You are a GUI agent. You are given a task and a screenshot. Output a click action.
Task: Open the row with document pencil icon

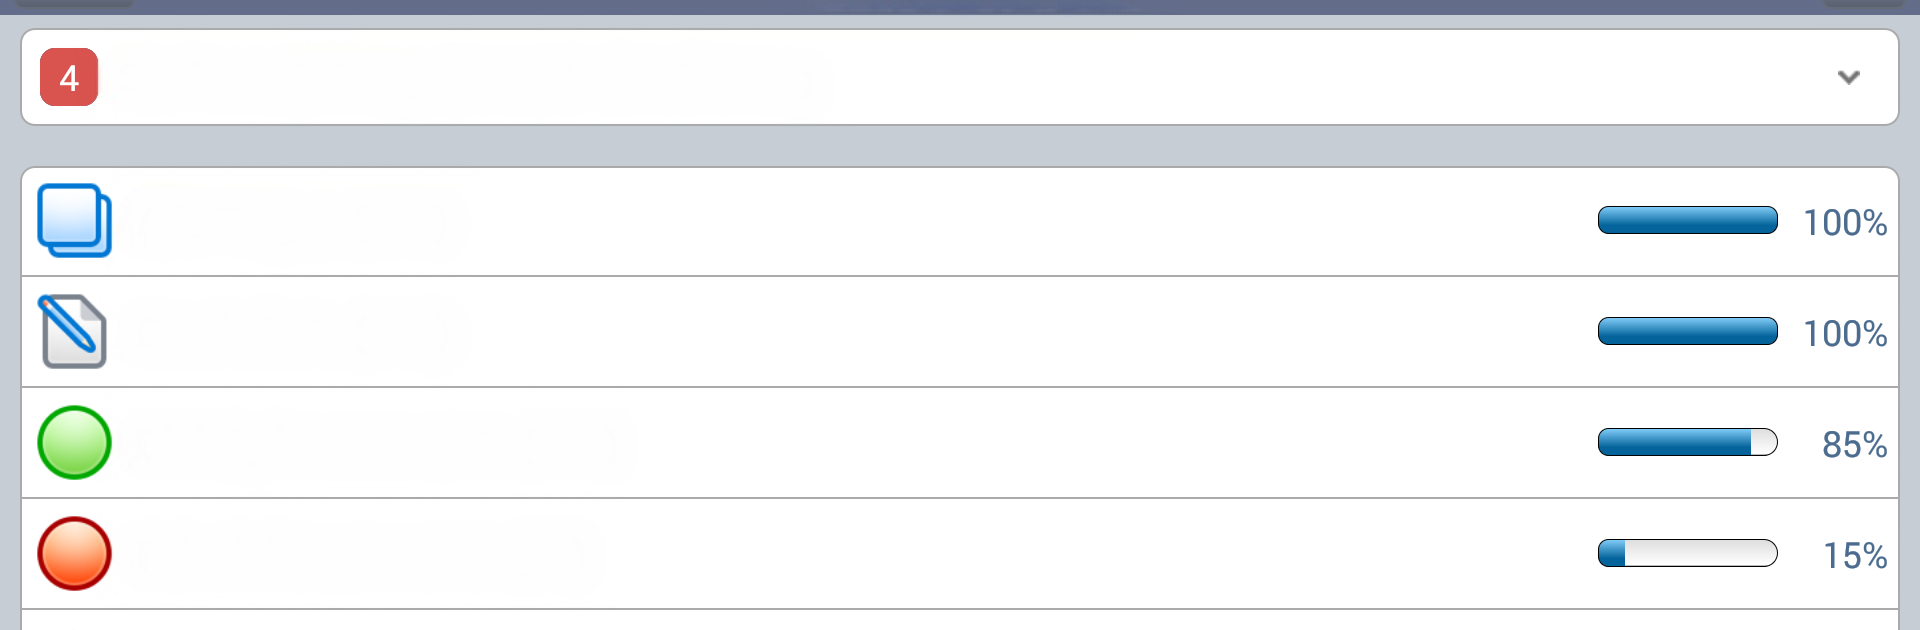click(x=960, y=332)
